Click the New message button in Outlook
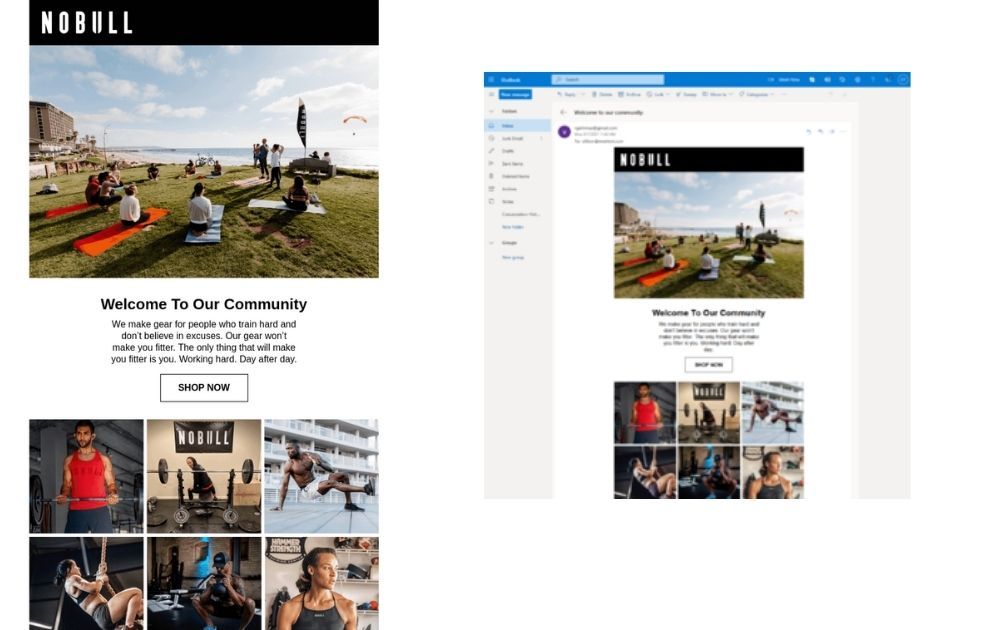 [515, 94]
